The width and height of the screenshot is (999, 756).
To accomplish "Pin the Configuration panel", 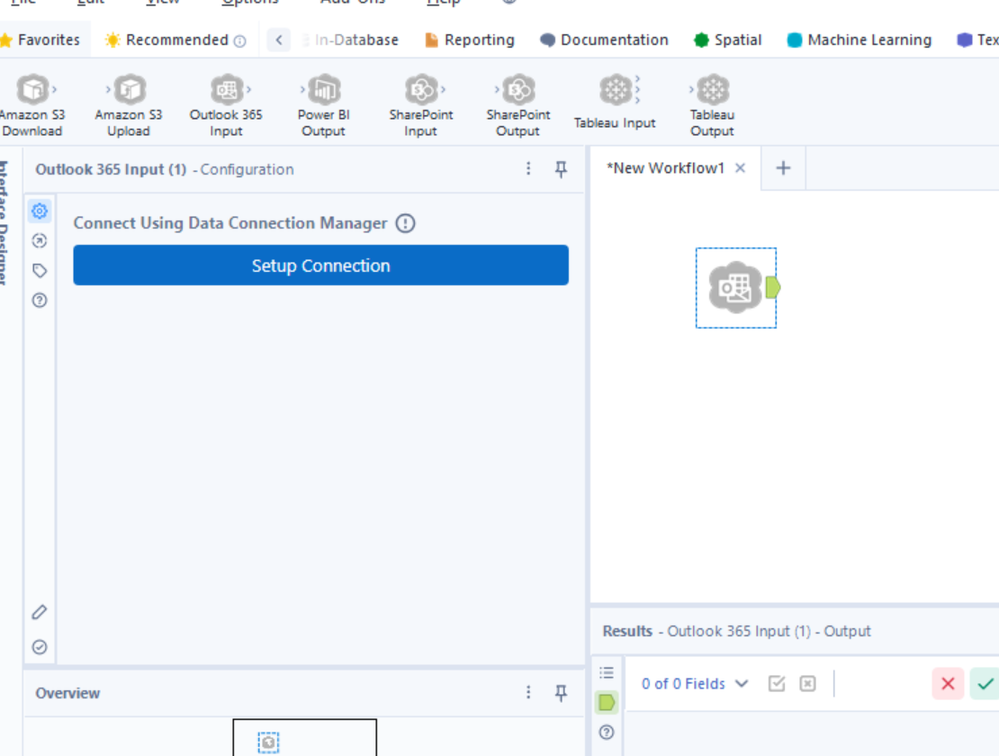I will 561,169.
